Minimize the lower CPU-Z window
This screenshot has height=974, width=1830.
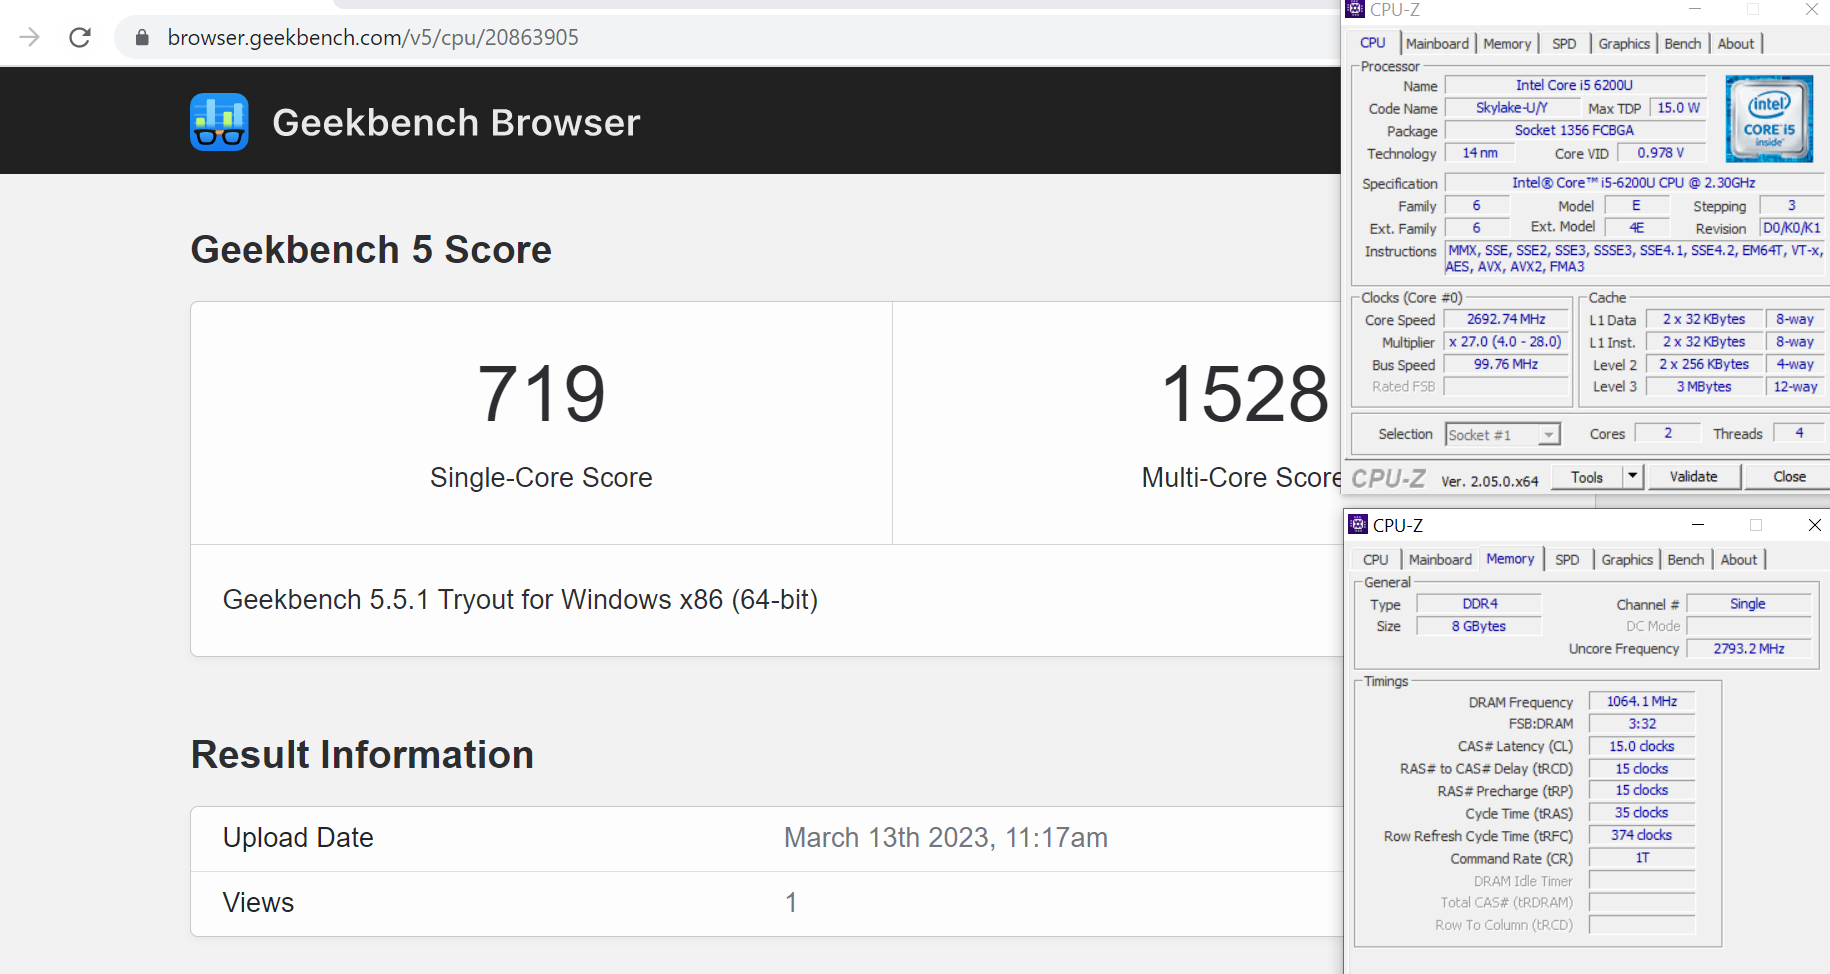pos(1697,525)
